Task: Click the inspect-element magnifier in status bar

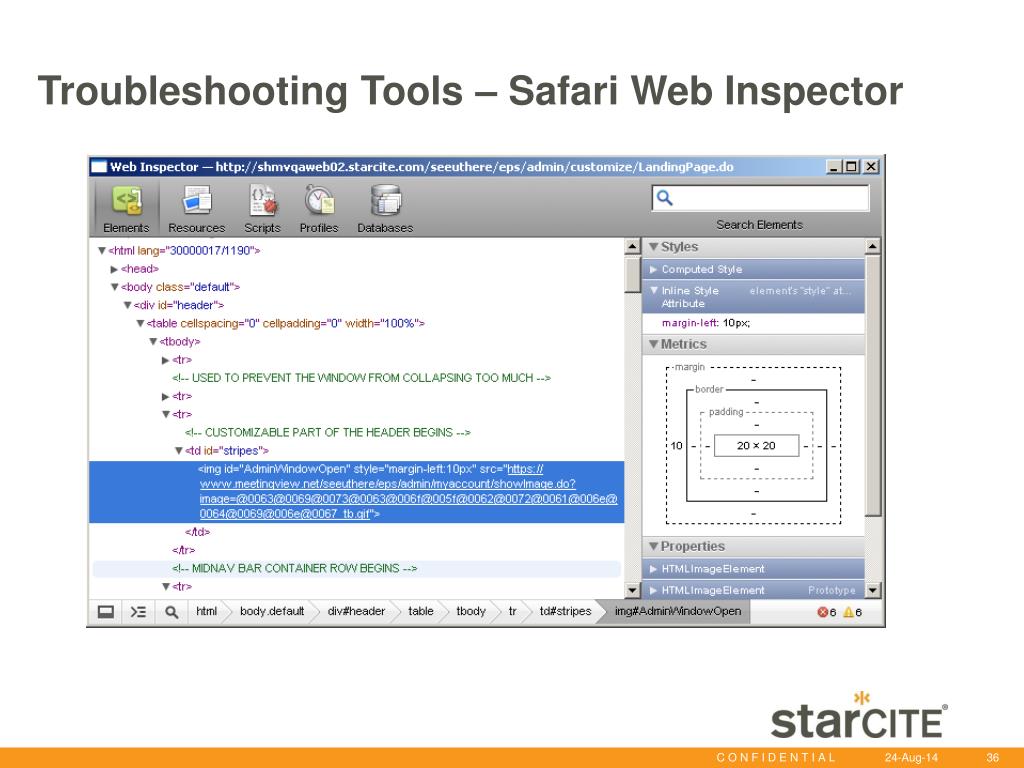Action: (172, 612)
